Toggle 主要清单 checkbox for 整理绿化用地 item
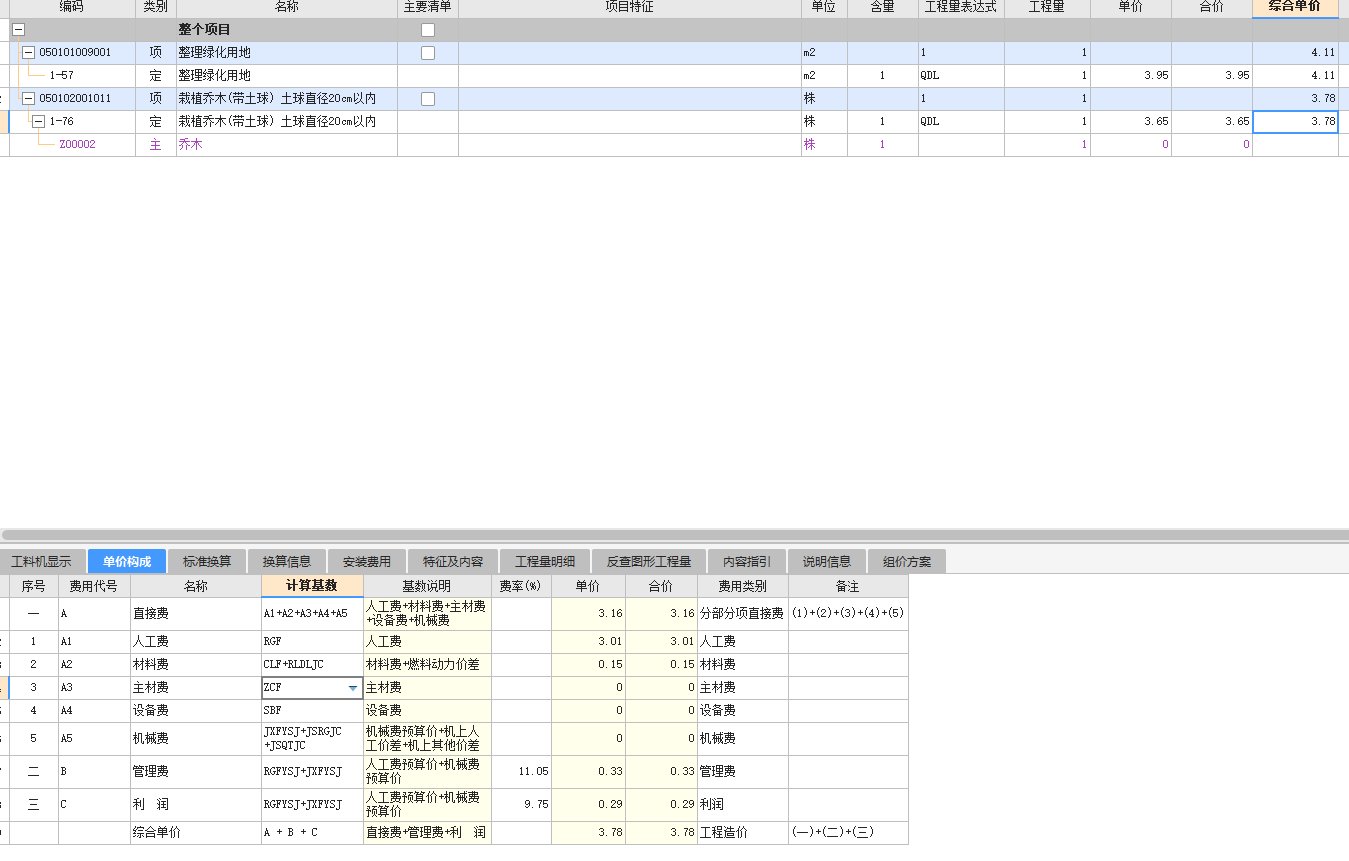Screen dimensions: 1349x861 coord(428,53)
